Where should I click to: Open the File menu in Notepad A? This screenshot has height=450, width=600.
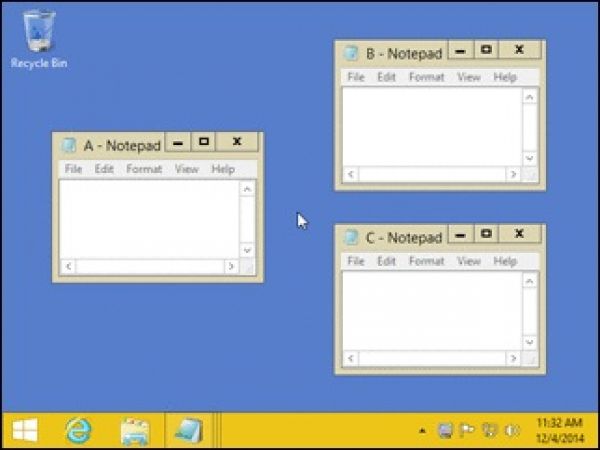(x=73, y=169)
